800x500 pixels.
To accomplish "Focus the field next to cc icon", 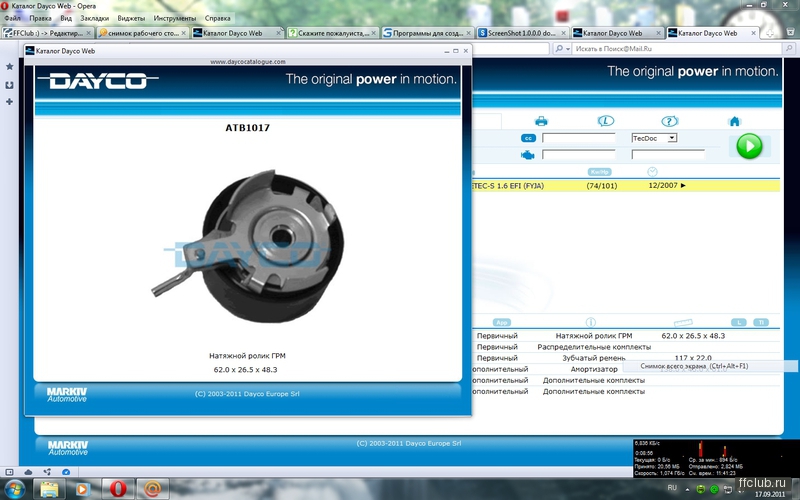I will (x=579, y=138).
